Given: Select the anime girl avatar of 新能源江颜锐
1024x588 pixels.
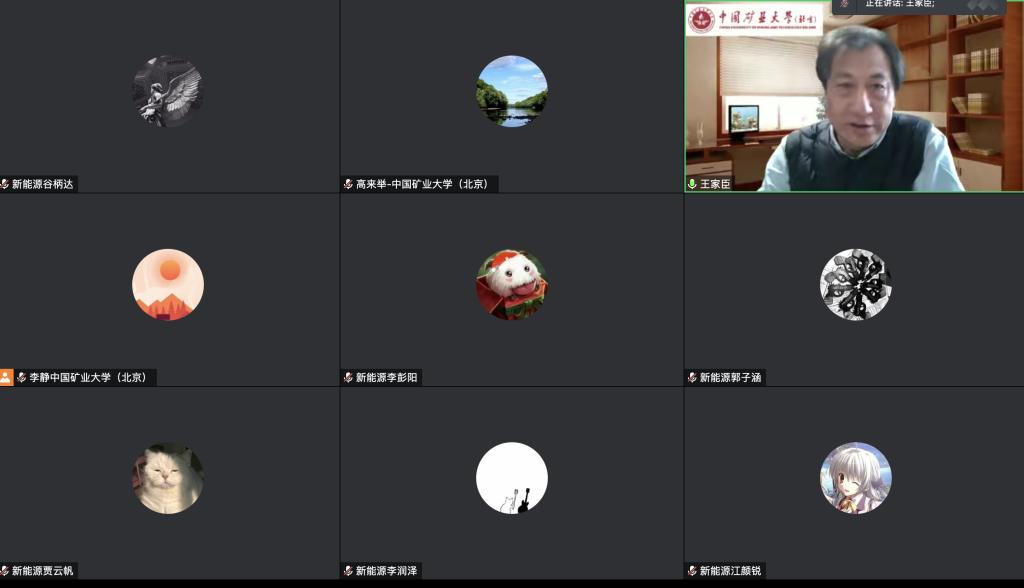Looking at the screenshot, I should [855, 478].
